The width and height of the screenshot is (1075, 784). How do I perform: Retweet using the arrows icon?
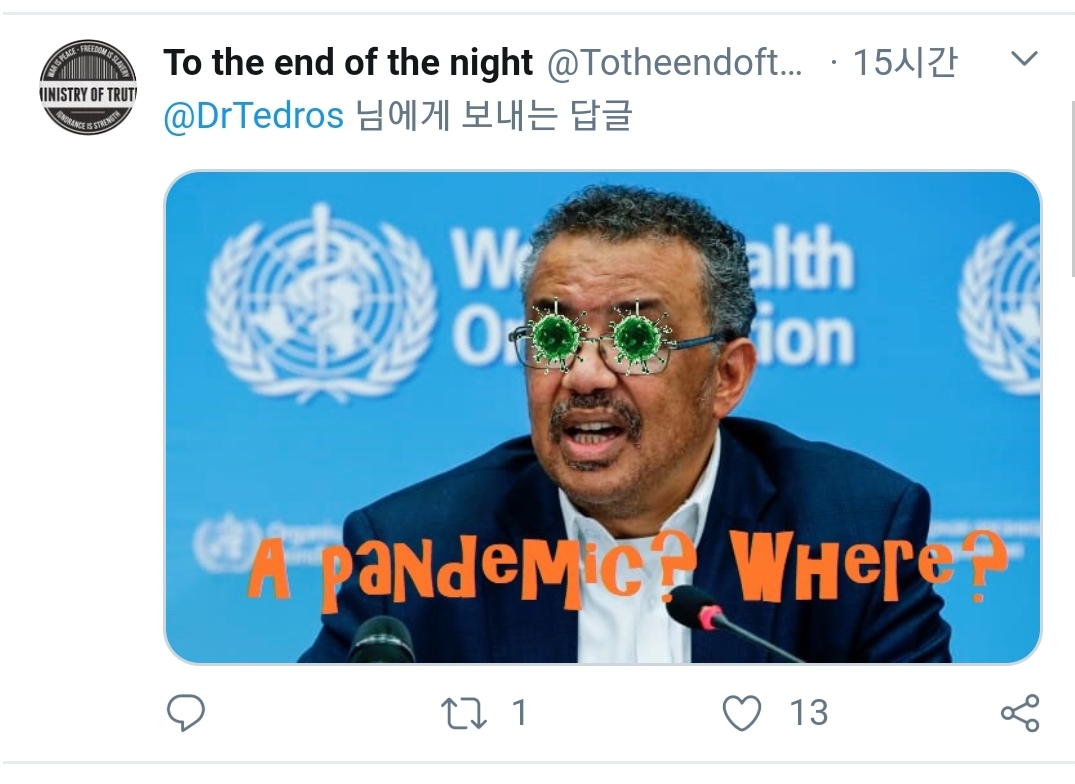(x=464, y=713)
